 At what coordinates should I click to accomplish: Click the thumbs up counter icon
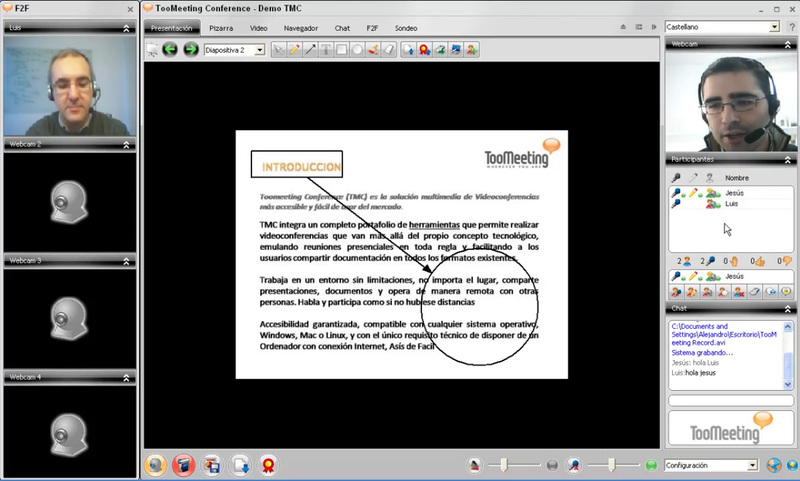tap(760, 261)
